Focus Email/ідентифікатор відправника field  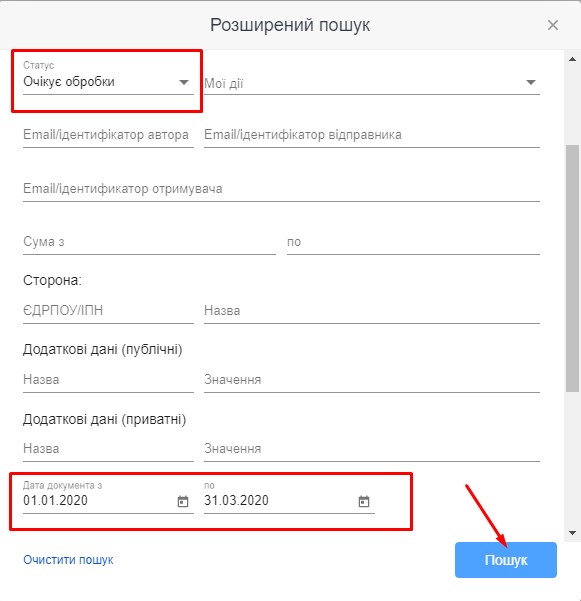[372, 135]
